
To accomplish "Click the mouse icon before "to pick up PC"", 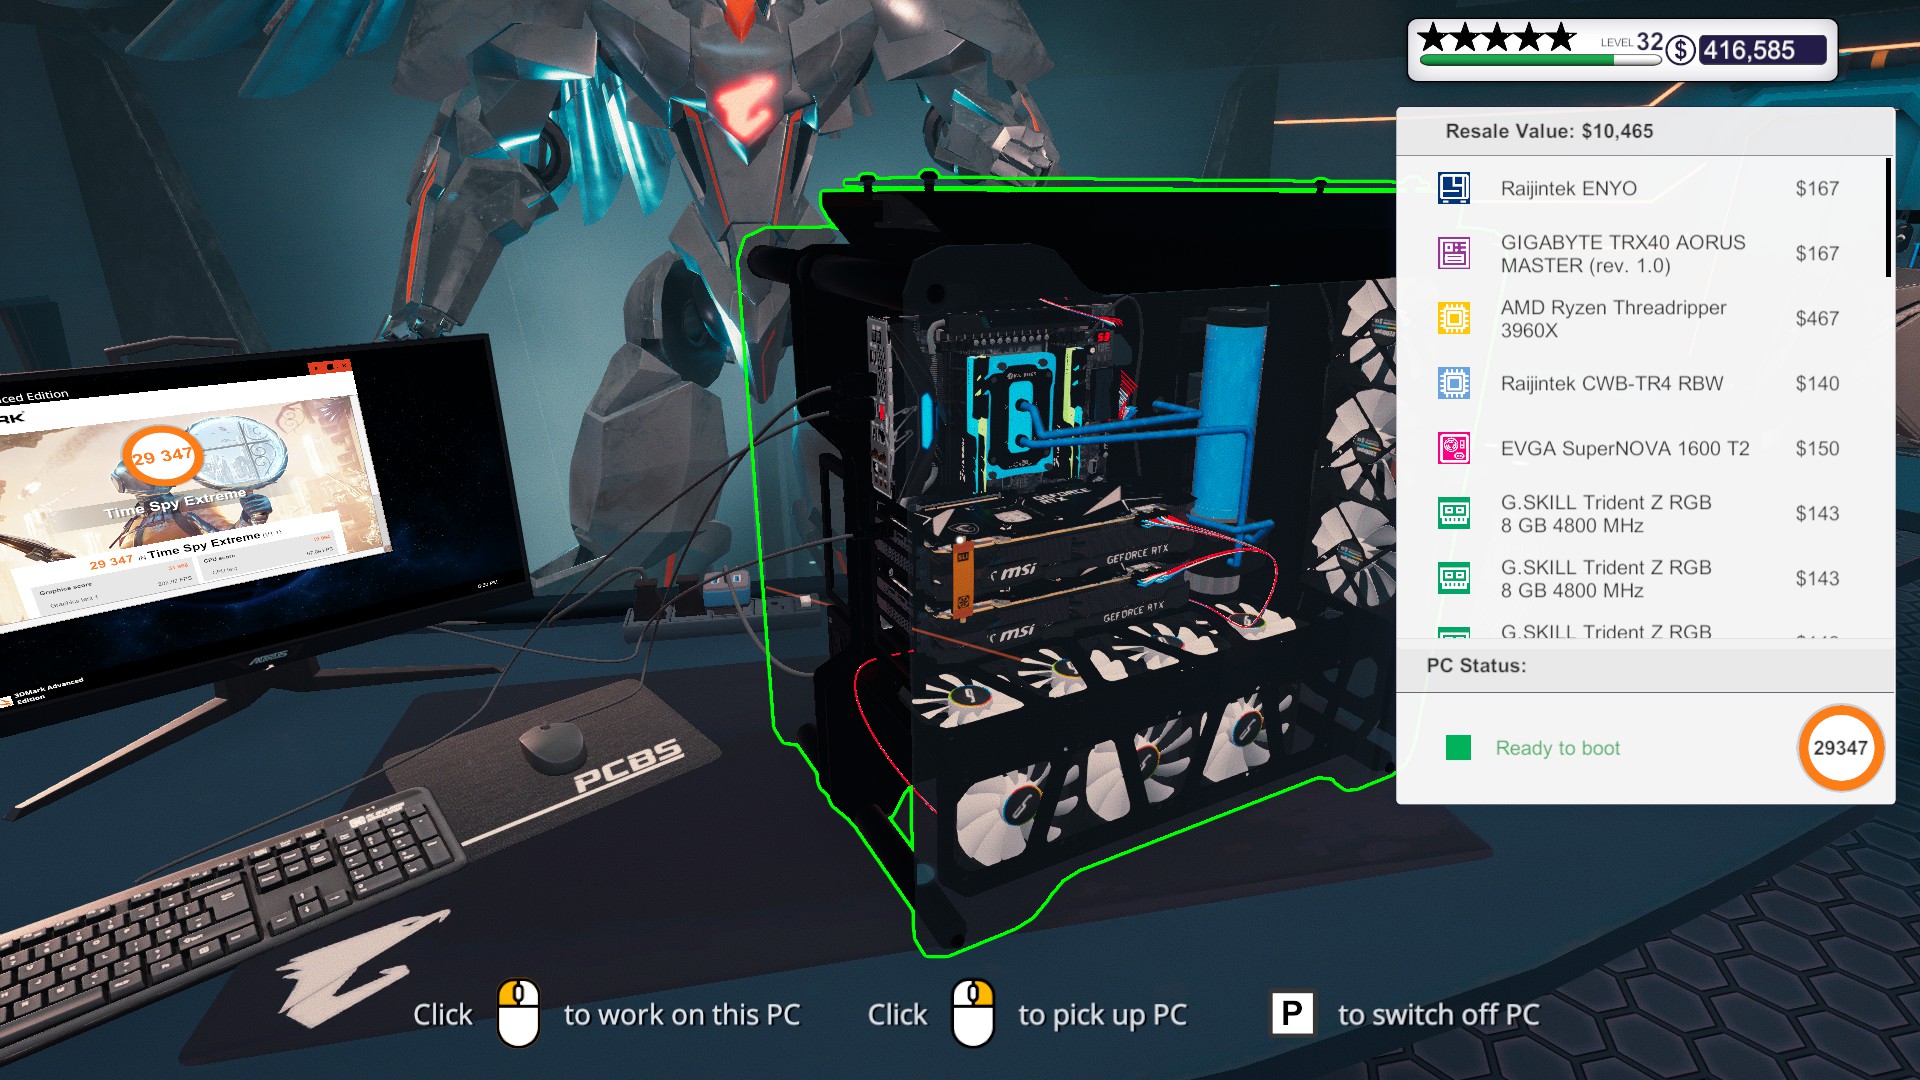I will coord(973,1013).
